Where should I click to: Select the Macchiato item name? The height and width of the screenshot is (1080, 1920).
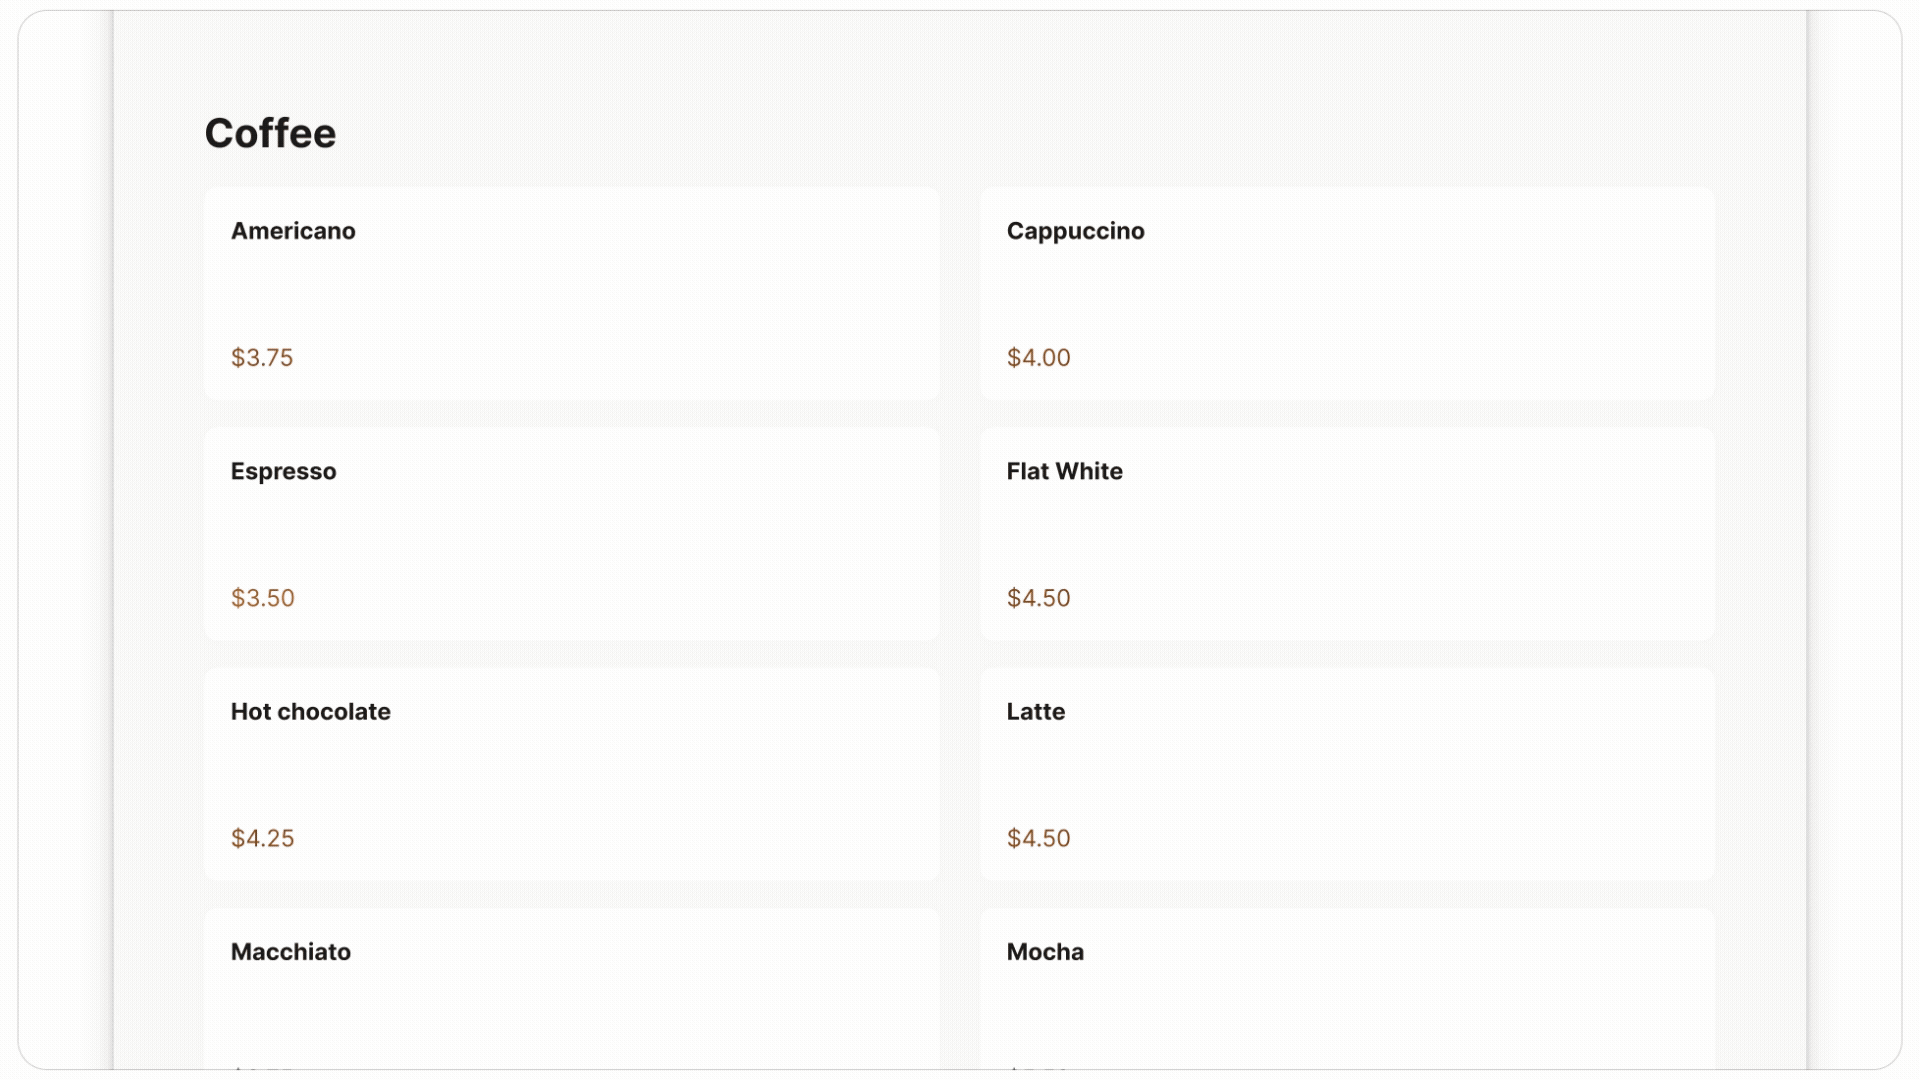[x=290, y=952]
